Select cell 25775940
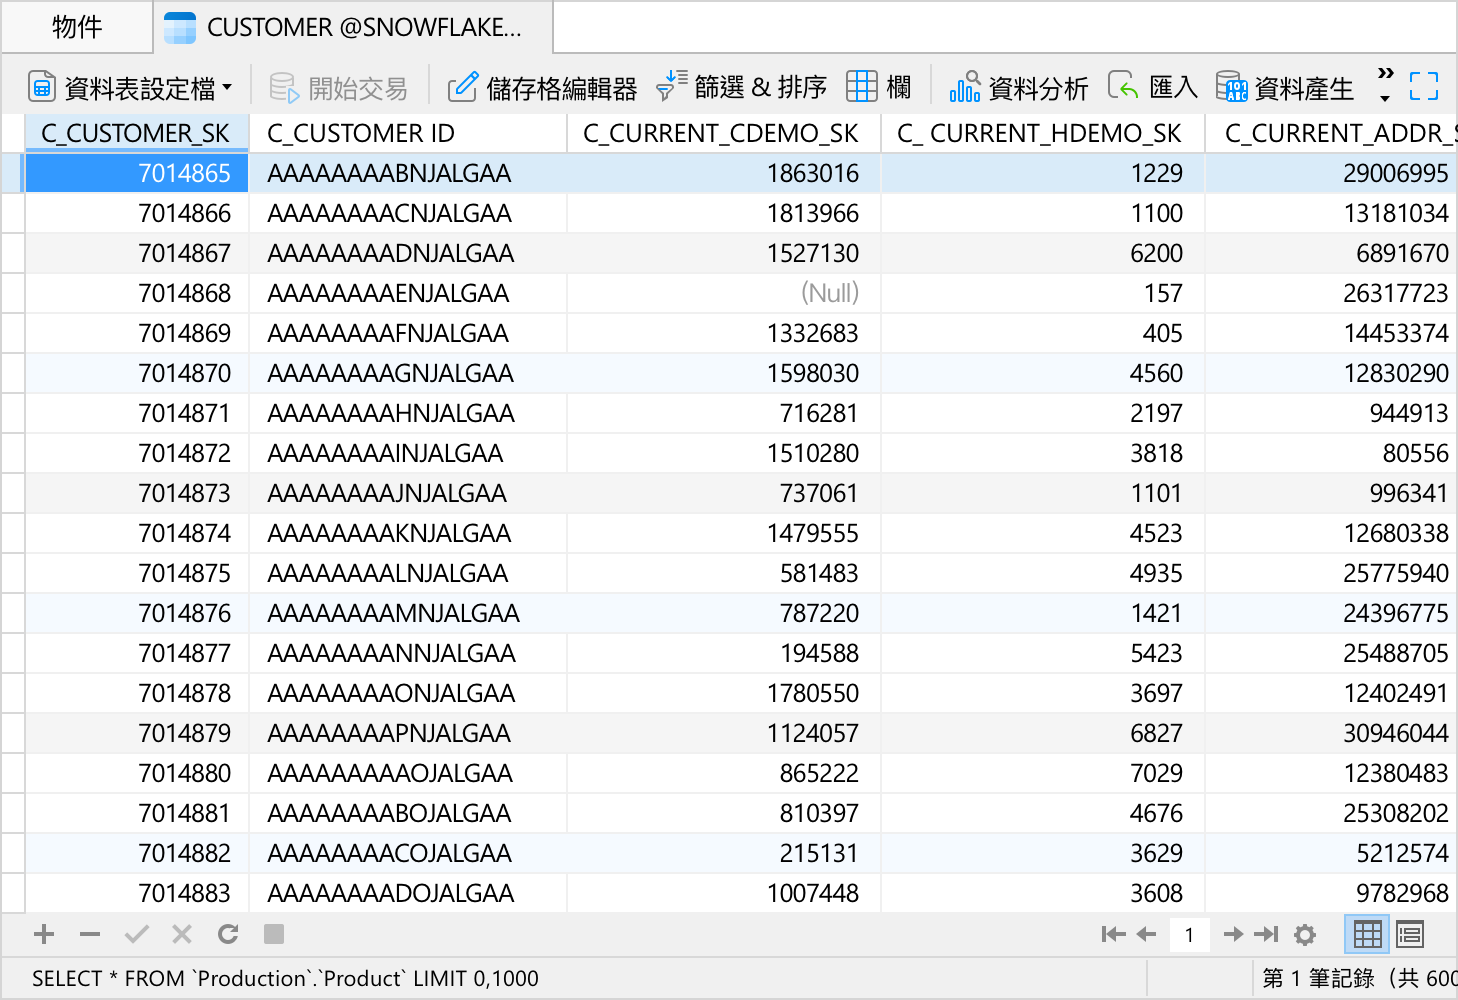The image size is (1458, 1000). 1332,573
